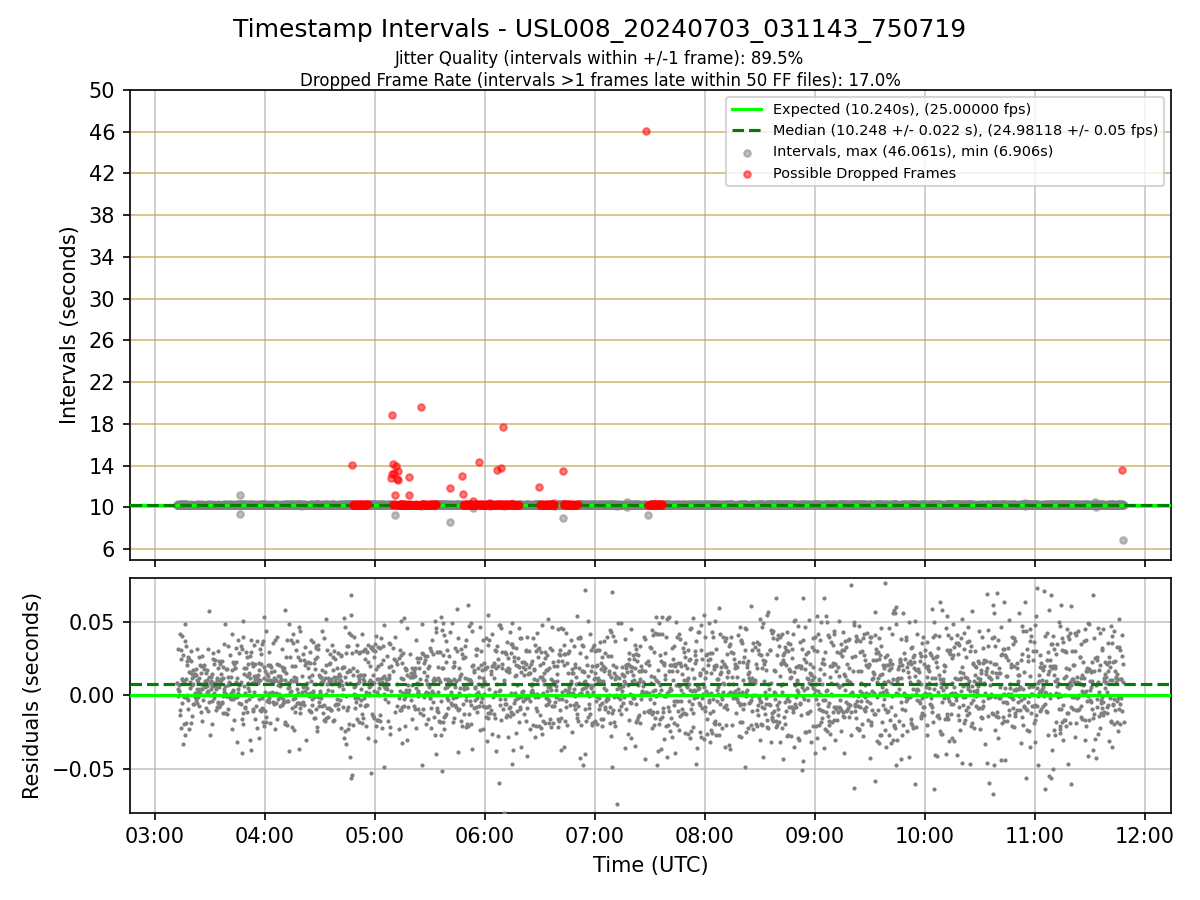Viewport: 1200px width, 900px height.
Task: Click the 'Residuals (seconds)' y-axis label
Action: click(31, 696)
